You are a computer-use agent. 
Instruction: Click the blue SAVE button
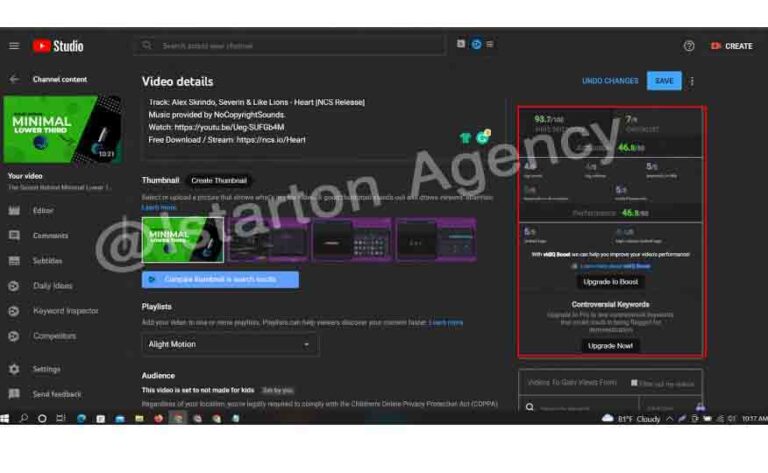[663, 81]
